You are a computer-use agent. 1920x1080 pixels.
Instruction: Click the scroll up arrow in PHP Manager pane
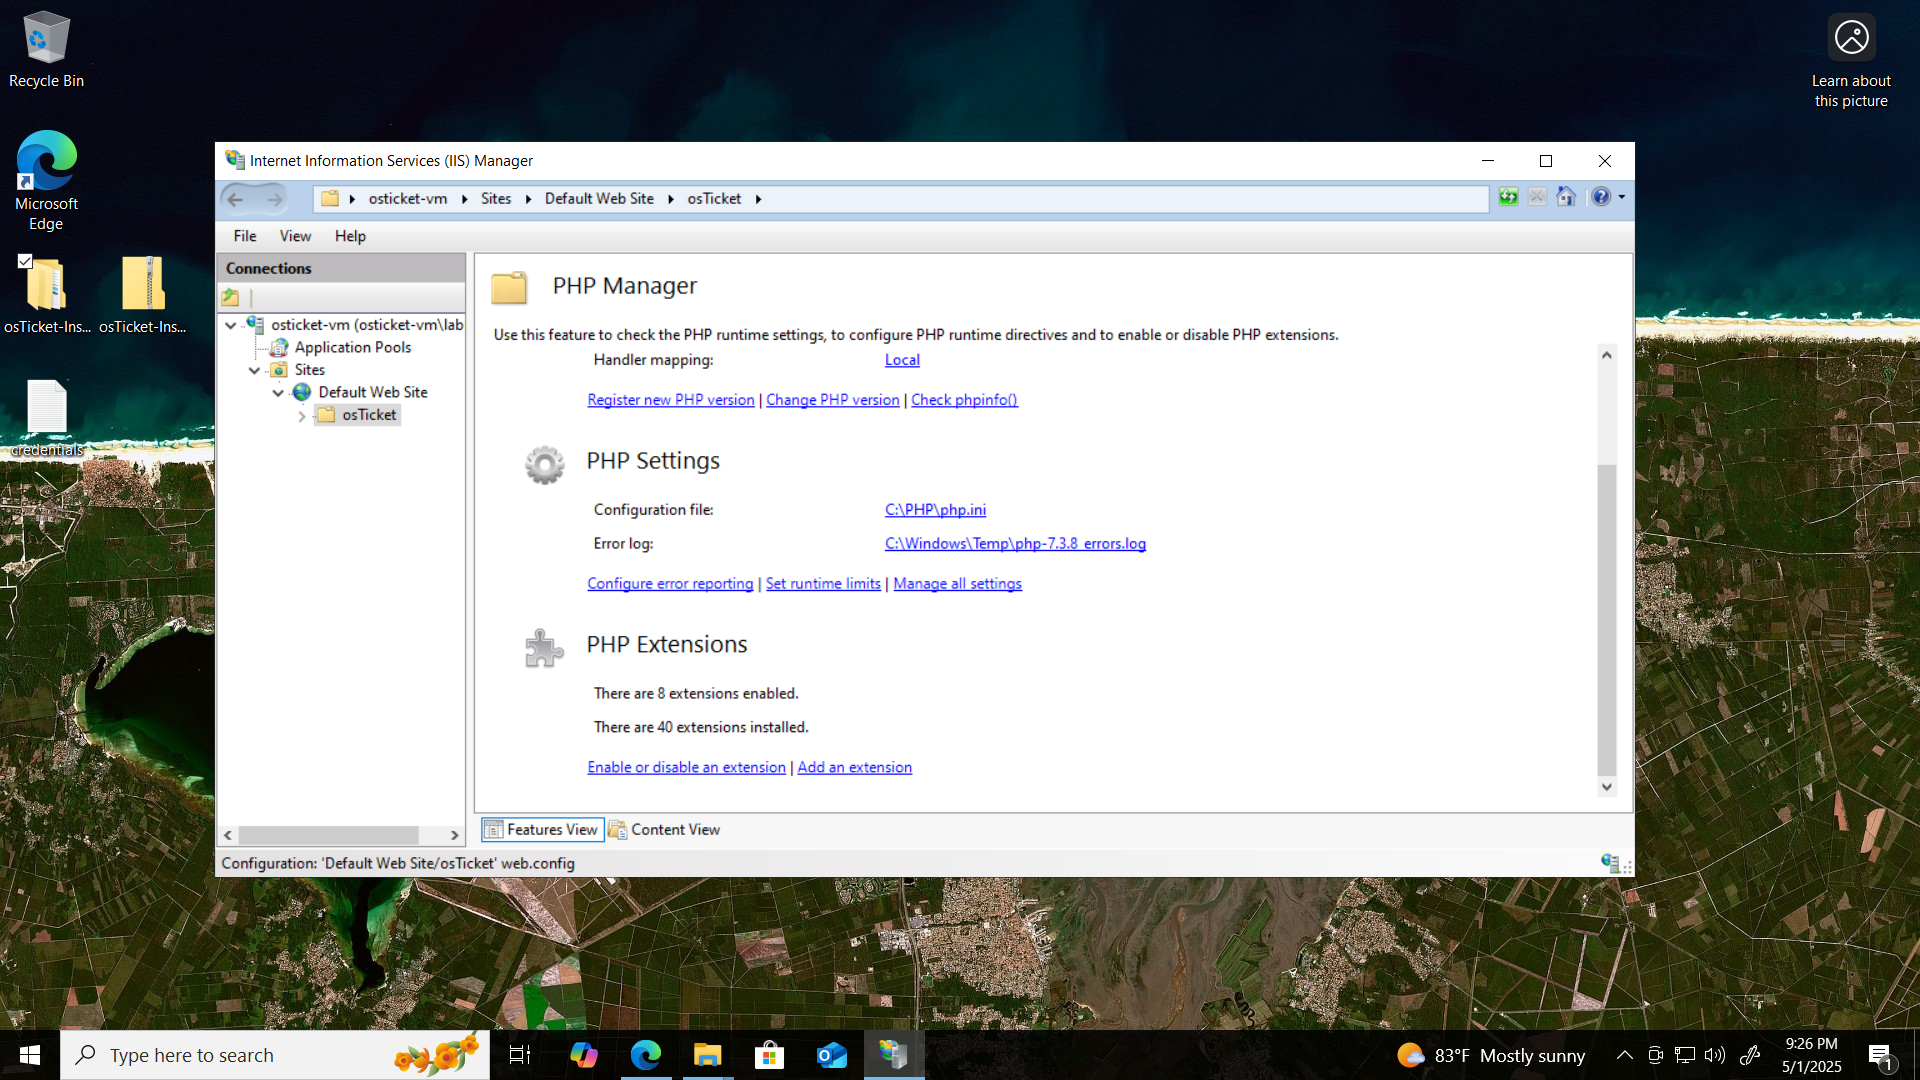pyautogui.click(x=1607, y=355)
